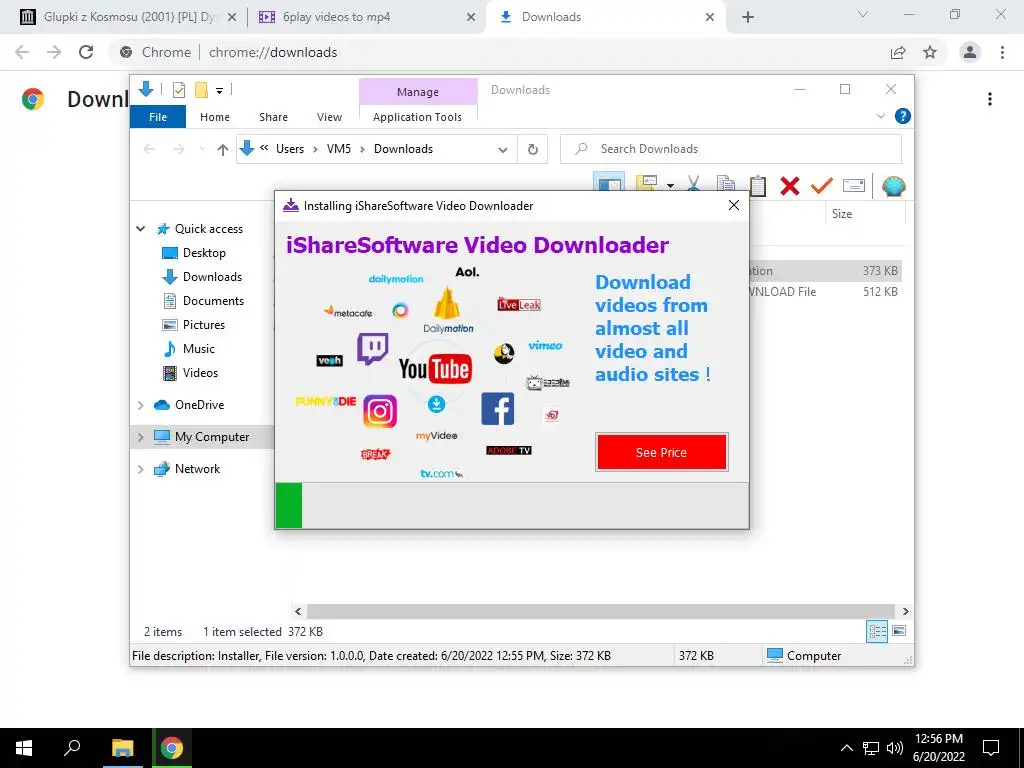1024x768 pixels.
Task: Collapse the Quick access tree node
Action: click(x=140, y=229)
